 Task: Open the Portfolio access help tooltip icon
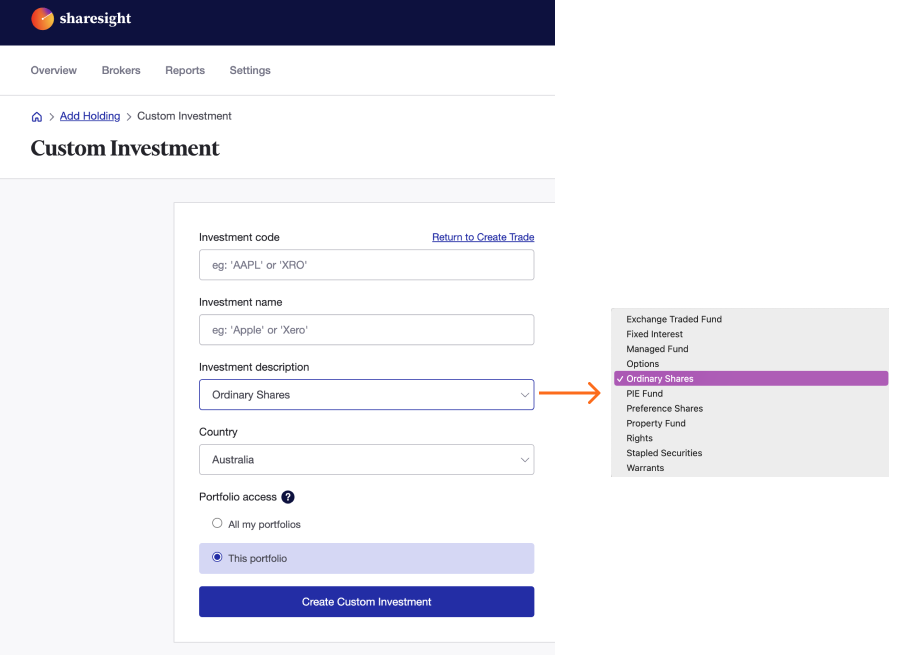288,497
